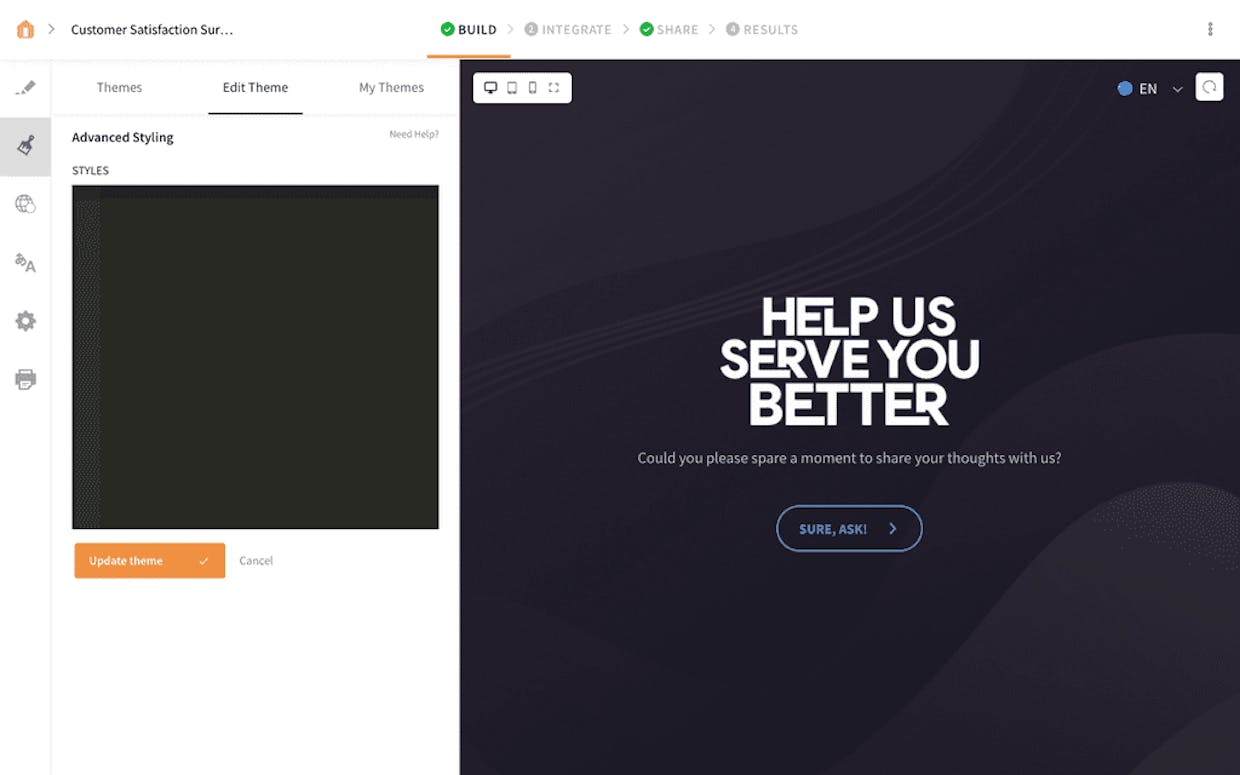Switch preview to desktop view
The height and width of the screenshot is (775, 1240).
coord(490,88)
